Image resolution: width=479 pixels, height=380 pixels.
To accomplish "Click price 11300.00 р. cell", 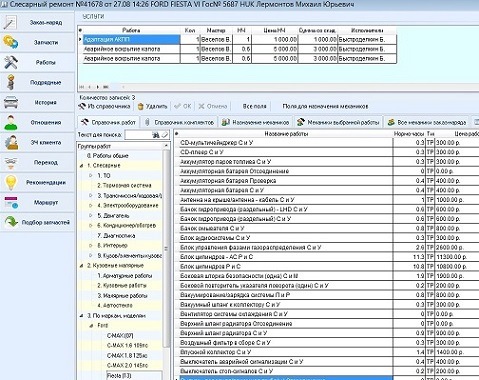I will [457, 257].
